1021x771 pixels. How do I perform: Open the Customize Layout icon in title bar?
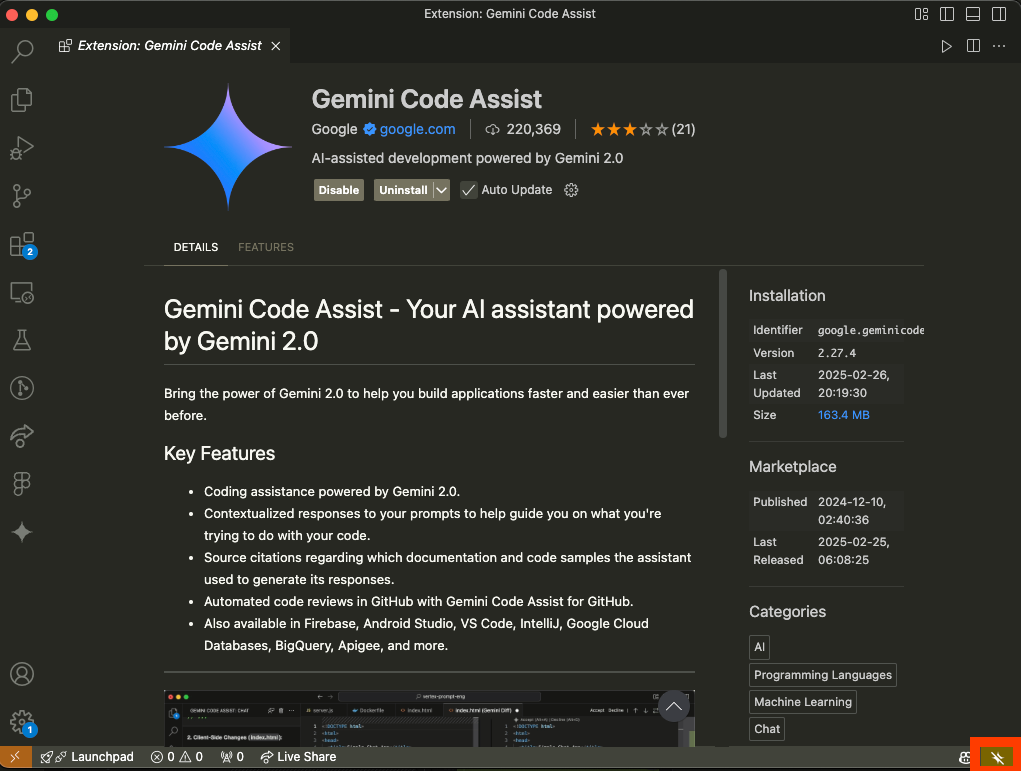pyautogui.click(x=921, y=14)
